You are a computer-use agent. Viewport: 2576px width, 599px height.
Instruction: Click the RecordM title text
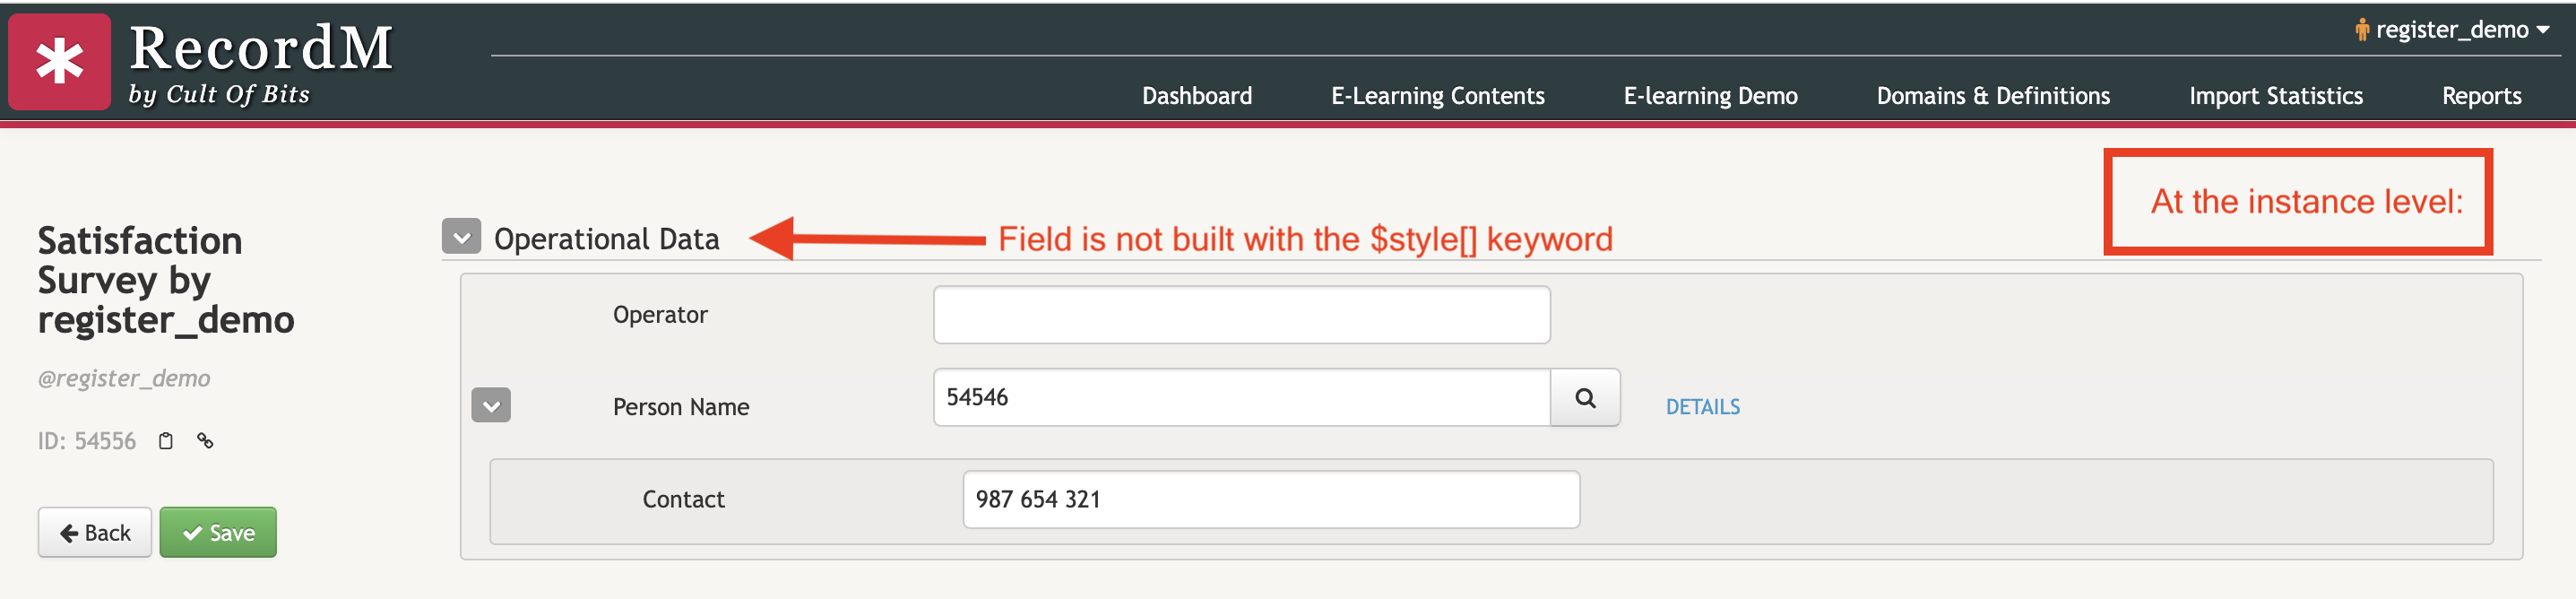(x=262, y=48)
